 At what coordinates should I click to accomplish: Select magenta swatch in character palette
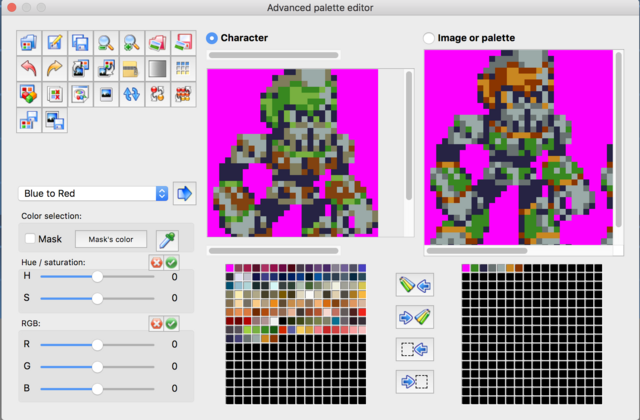coord(229,268)
